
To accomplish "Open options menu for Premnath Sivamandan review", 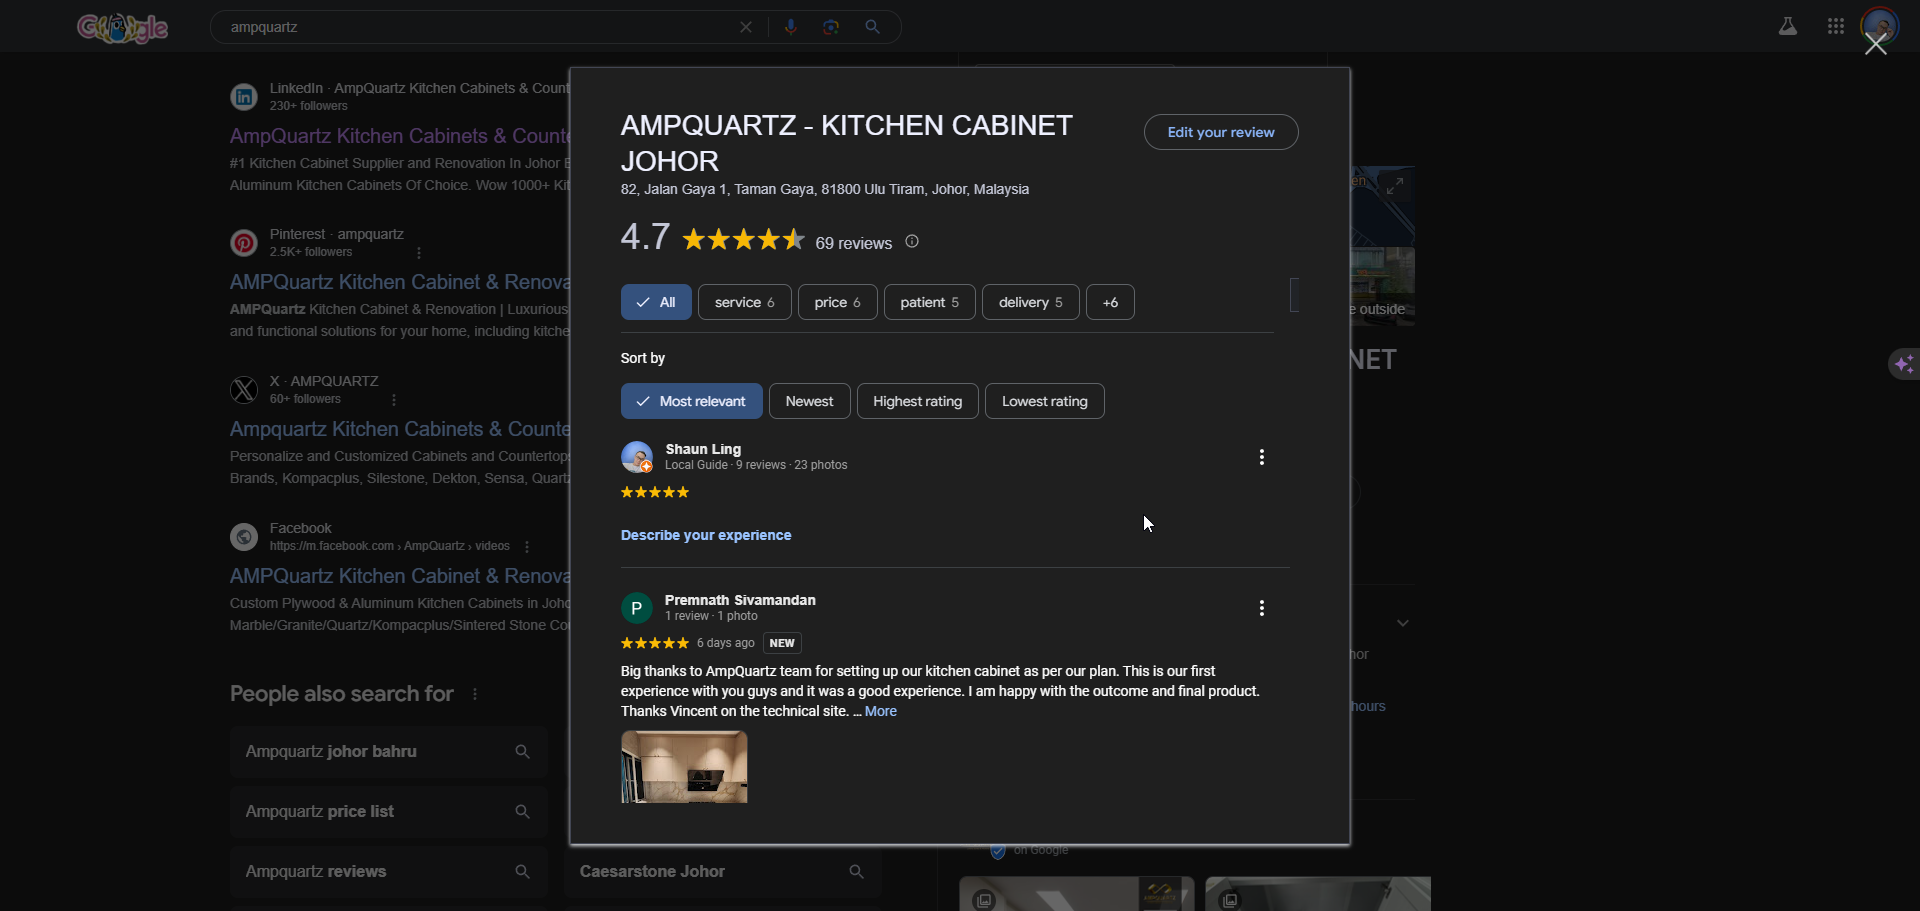I will (x=1262, y=608).
